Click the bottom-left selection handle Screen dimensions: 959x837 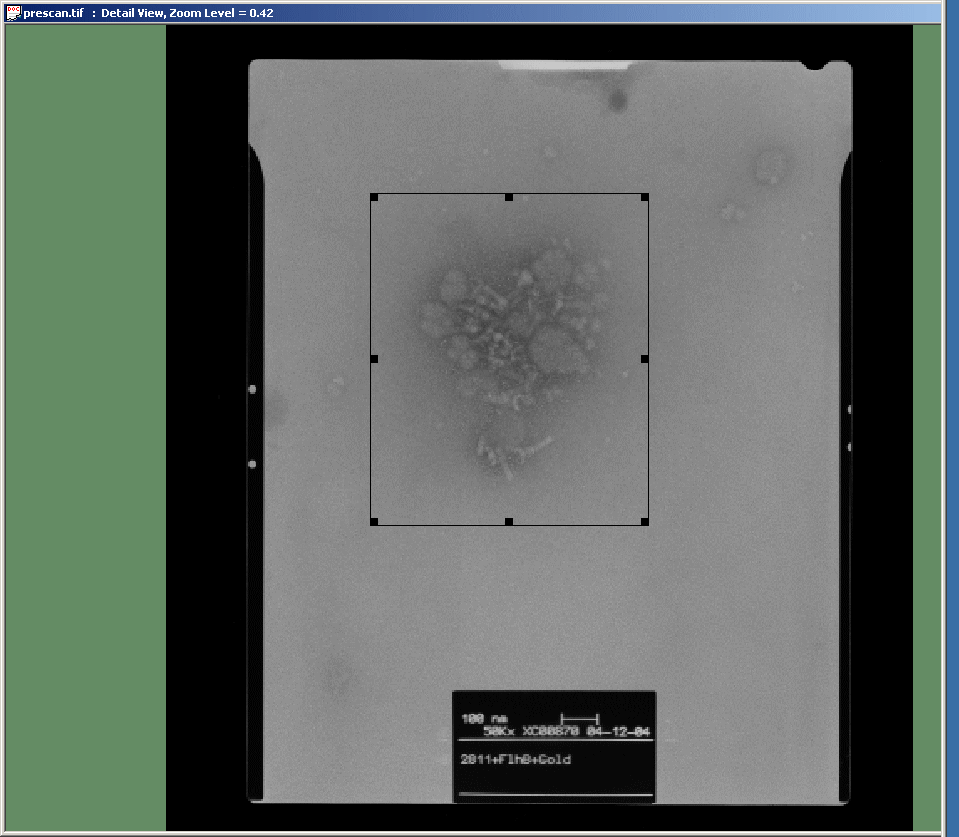(374, 521)
